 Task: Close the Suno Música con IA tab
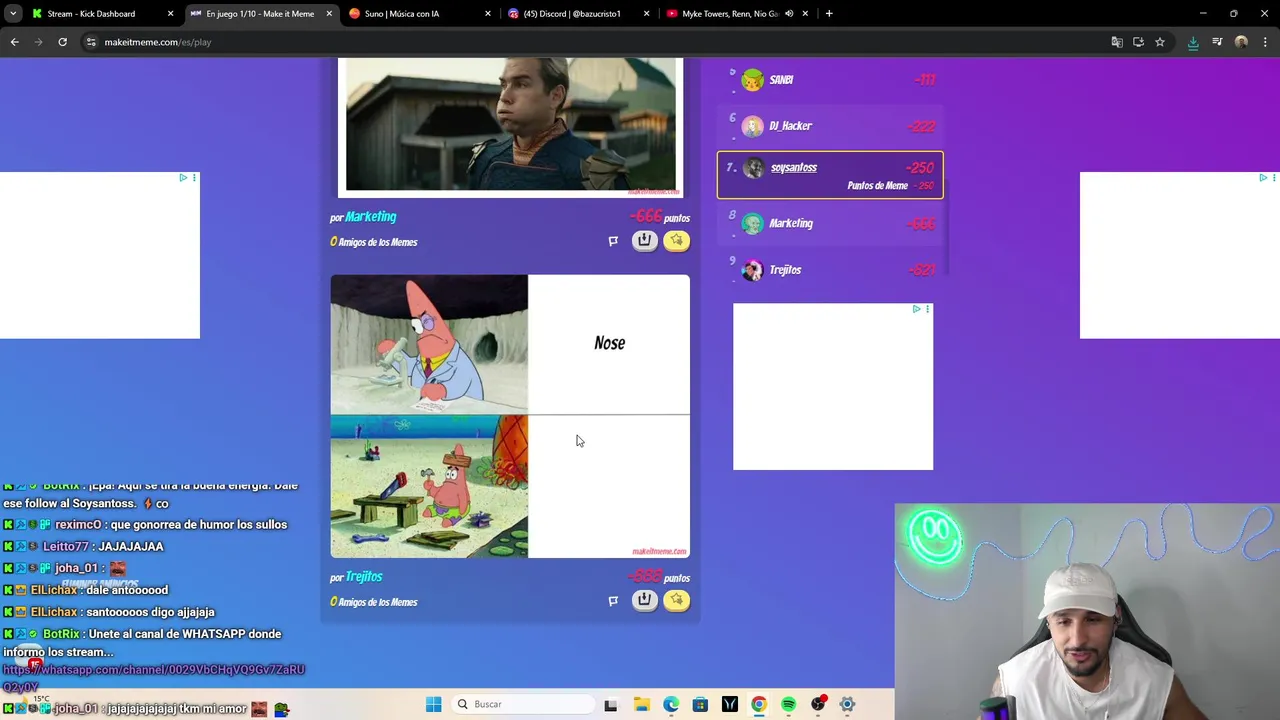(x=488, y=14)
